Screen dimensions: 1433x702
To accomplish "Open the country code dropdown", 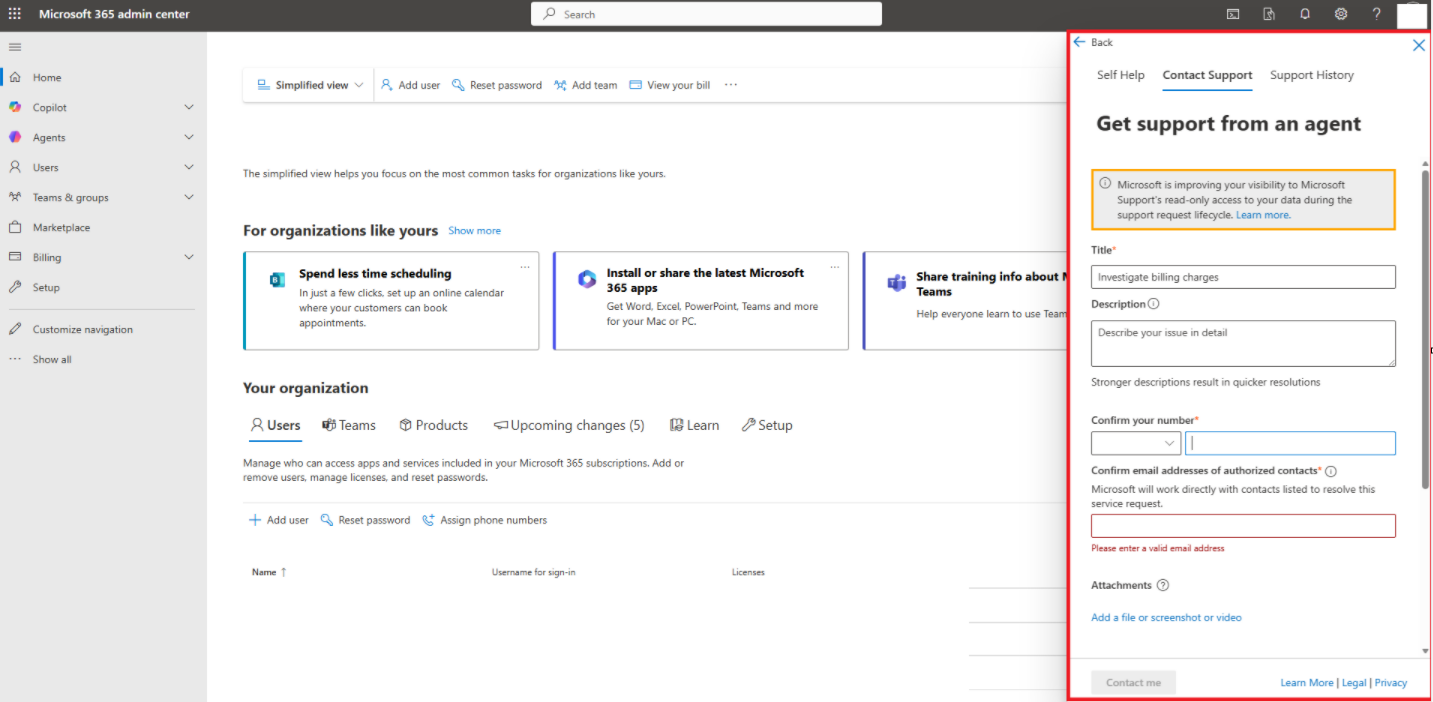I will coord(1136,443).
